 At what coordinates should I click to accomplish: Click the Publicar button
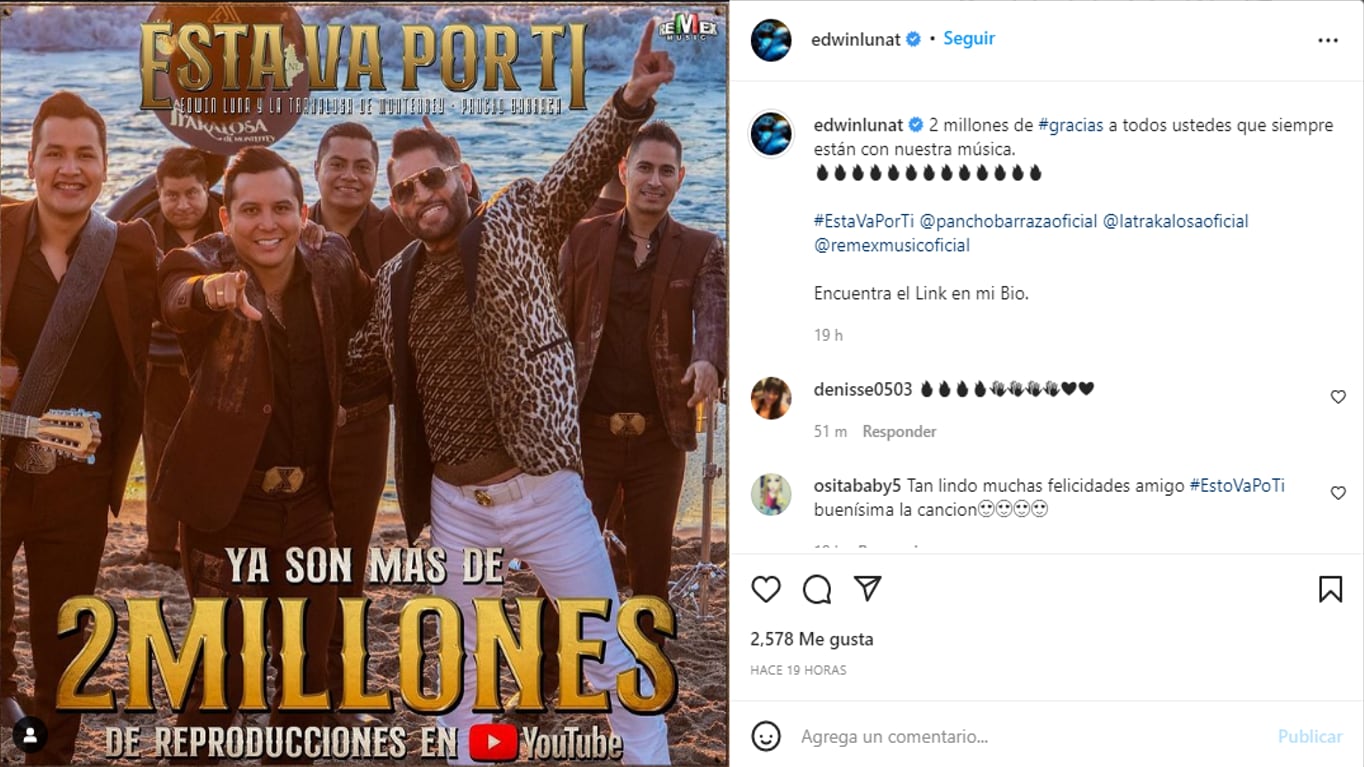[x=1310, y=736]
